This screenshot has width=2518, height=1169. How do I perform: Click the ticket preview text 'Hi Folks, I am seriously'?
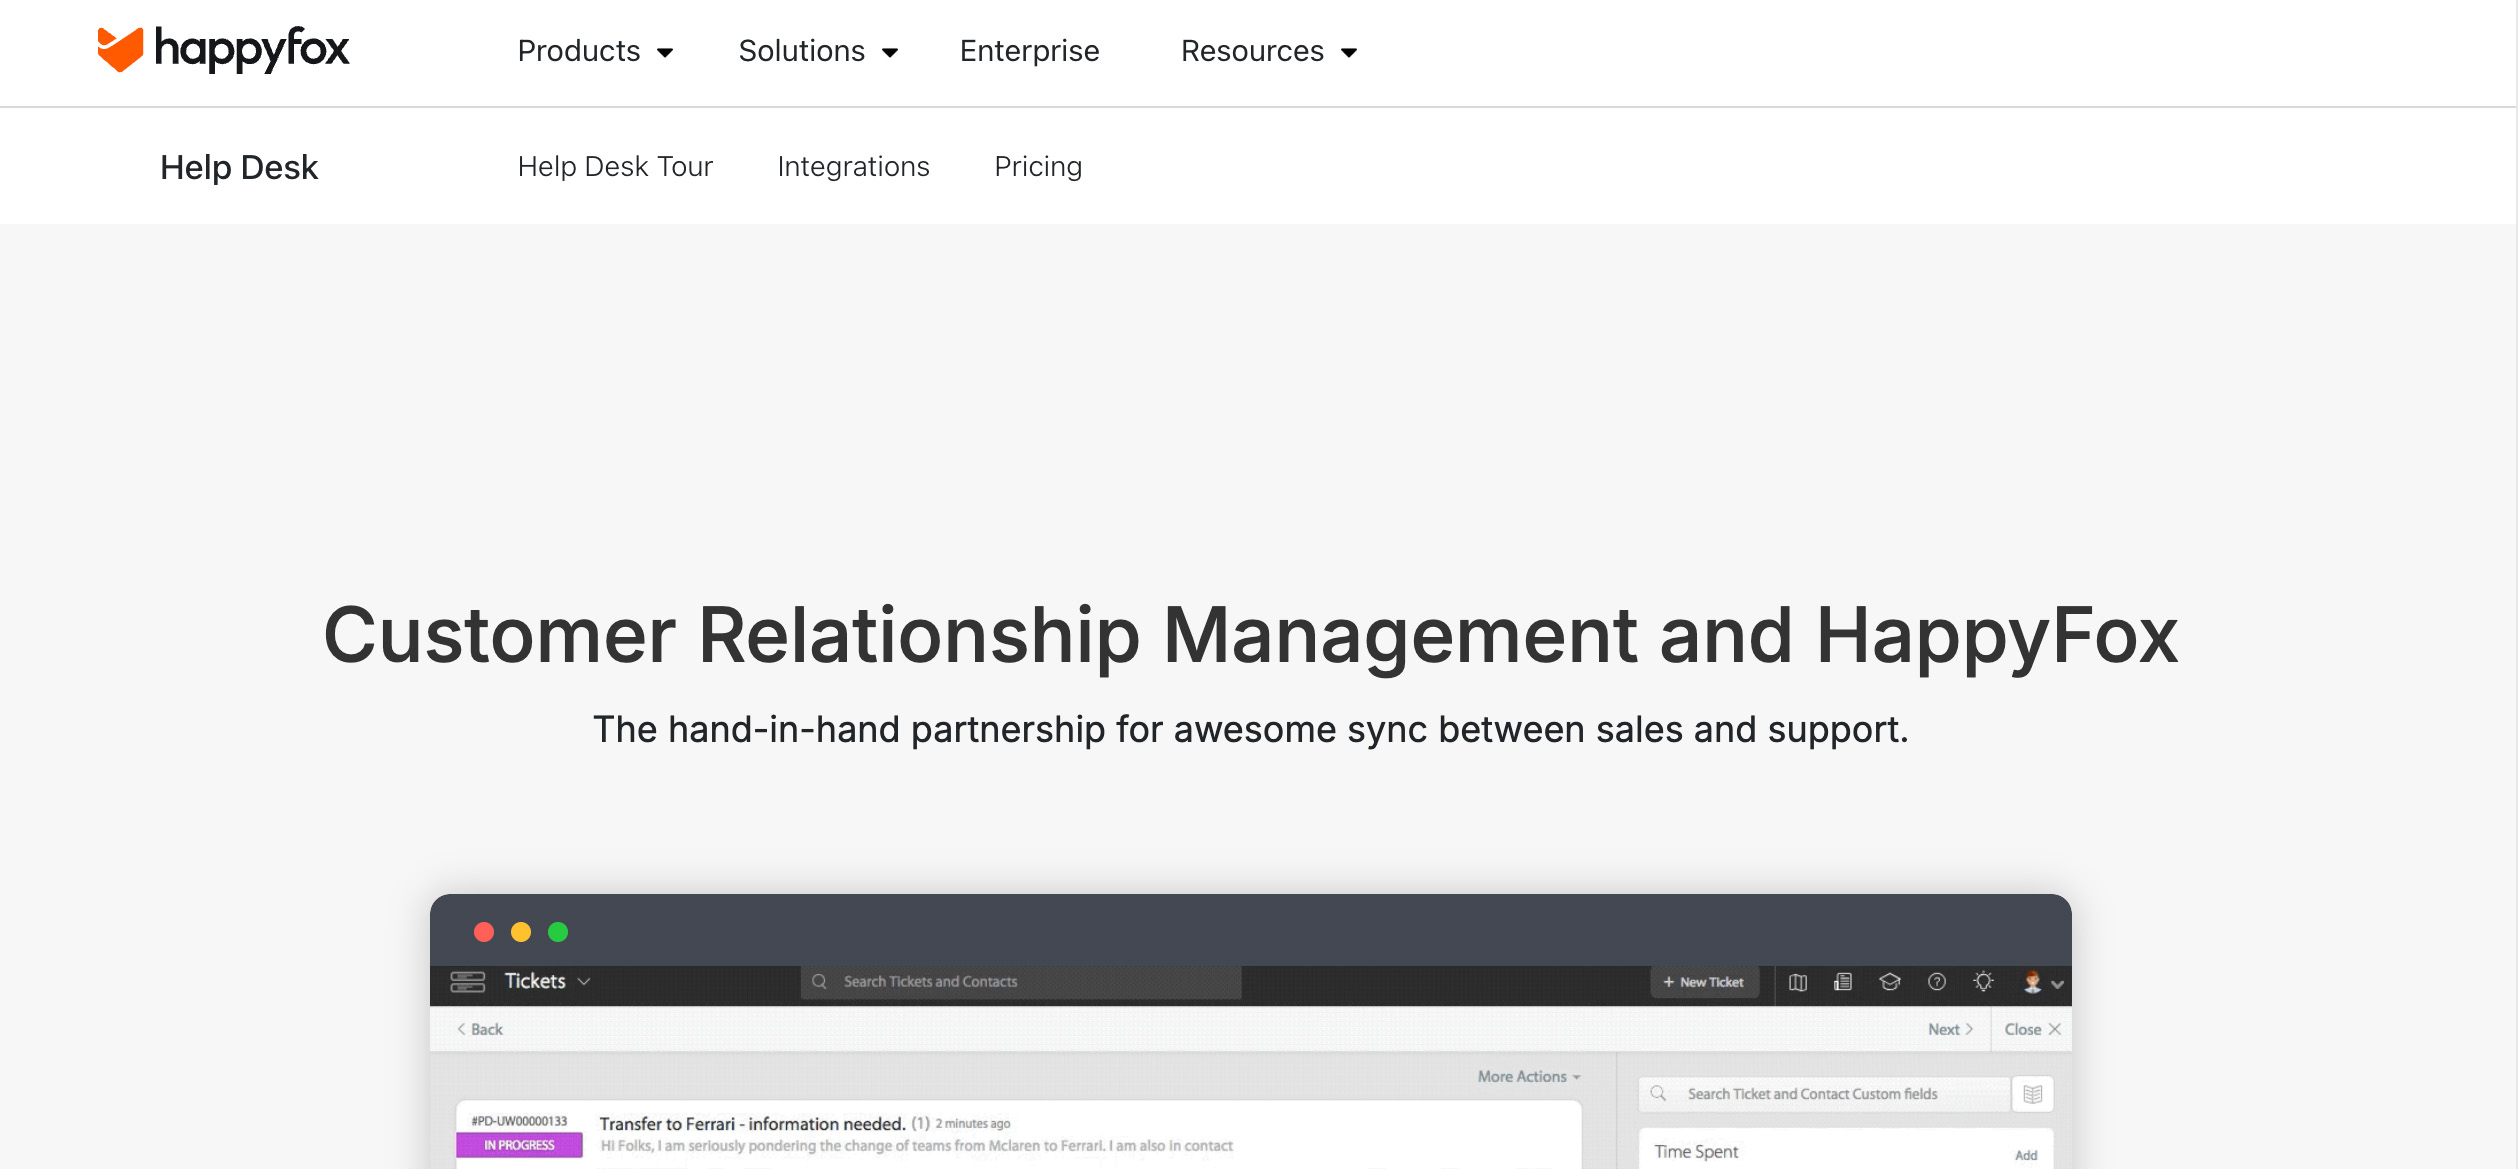pos(916,1146)
